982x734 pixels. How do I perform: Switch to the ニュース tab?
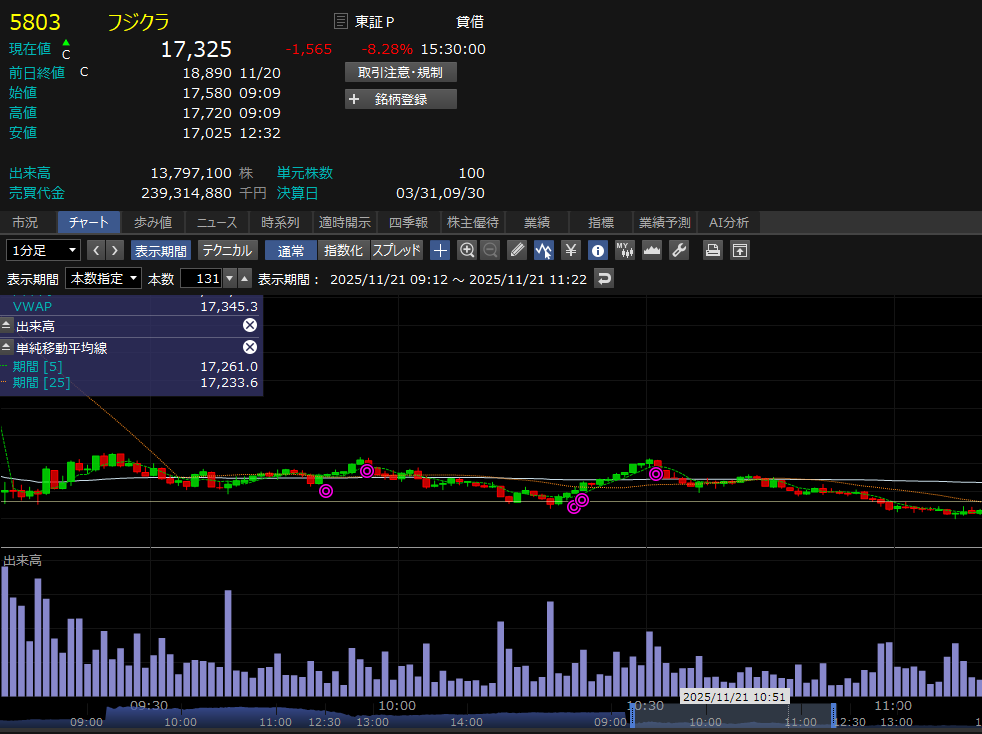(x=217, y=222)
